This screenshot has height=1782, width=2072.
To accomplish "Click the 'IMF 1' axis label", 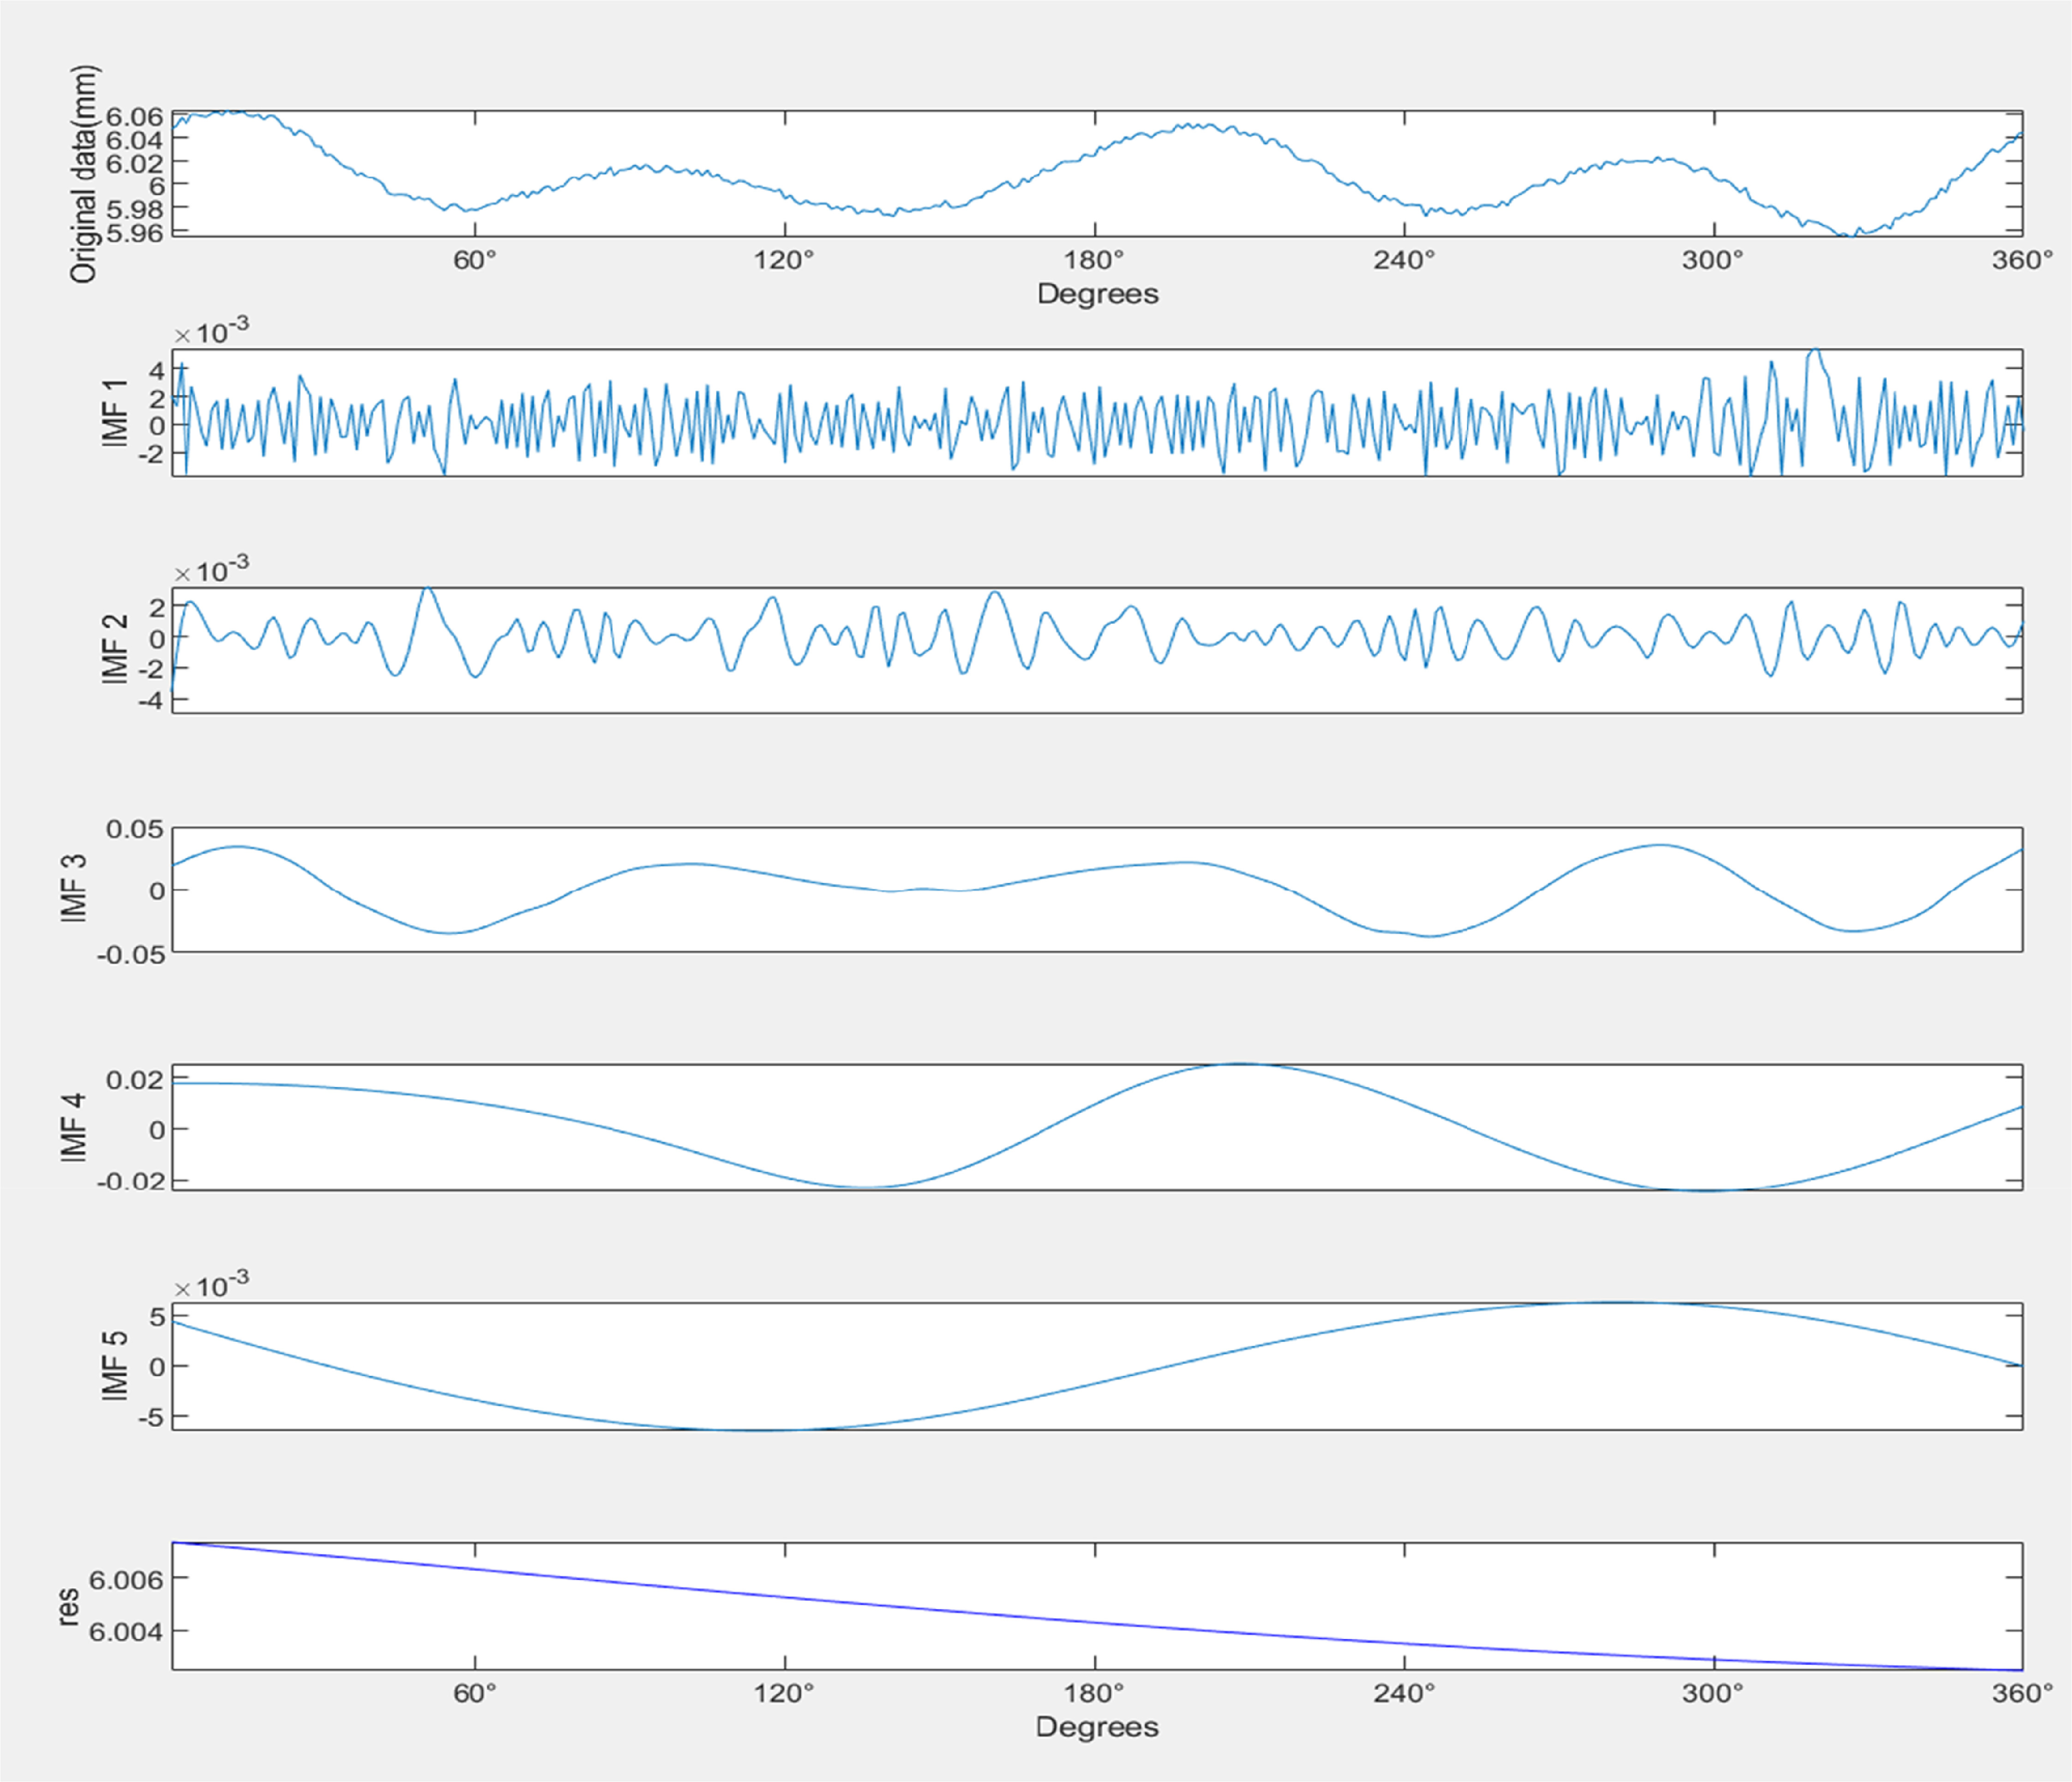I will (116, 412).
